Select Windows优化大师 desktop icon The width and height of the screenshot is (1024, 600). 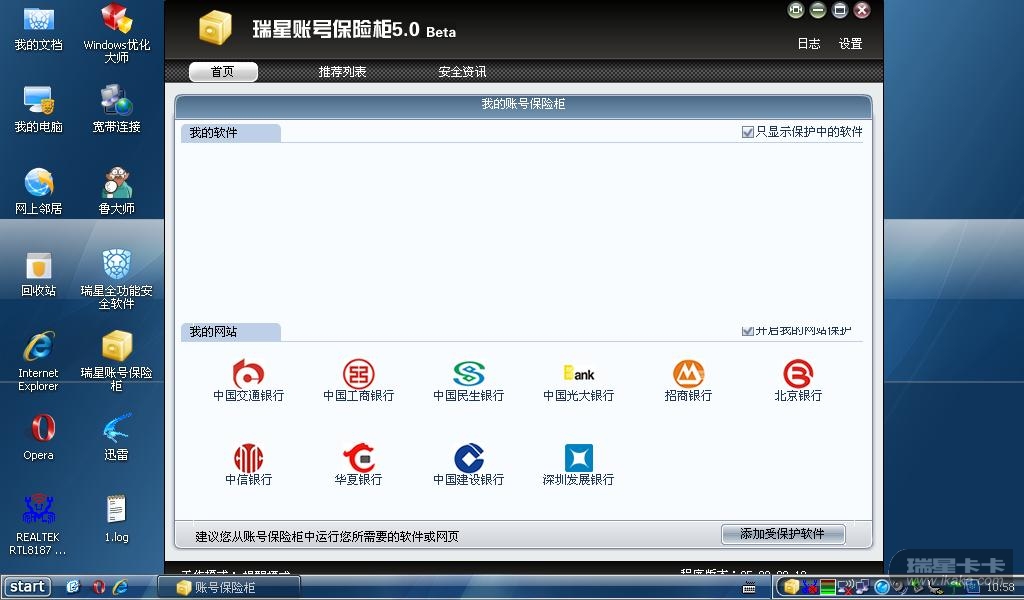pyautogui.click(x=117, y=33)
